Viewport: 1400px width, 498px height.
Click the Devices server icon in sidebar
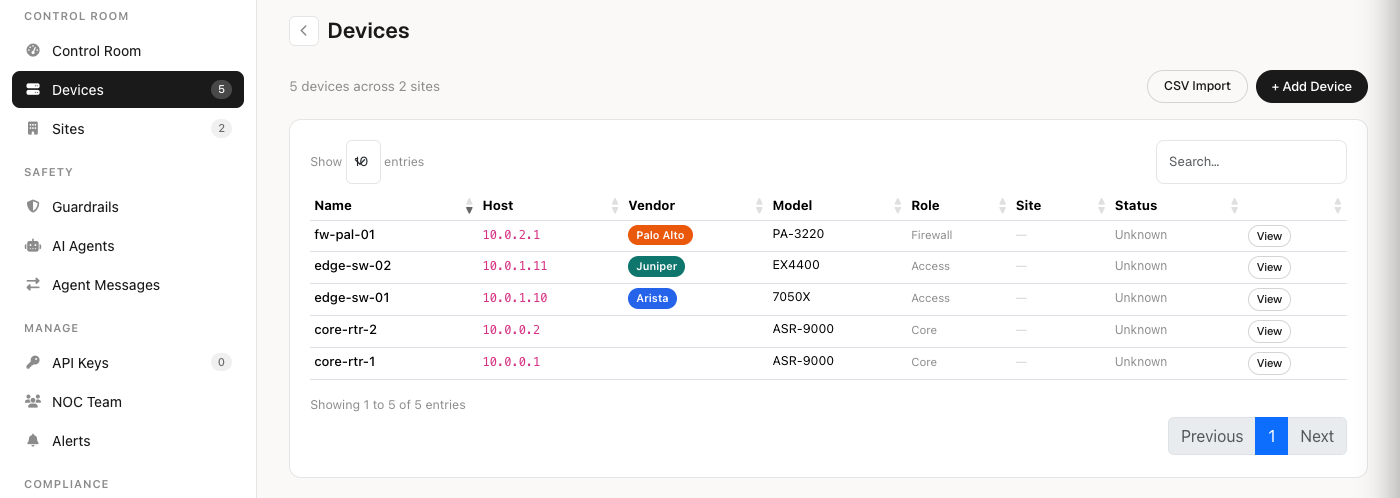pyautogui.click(x=33, y=90)
